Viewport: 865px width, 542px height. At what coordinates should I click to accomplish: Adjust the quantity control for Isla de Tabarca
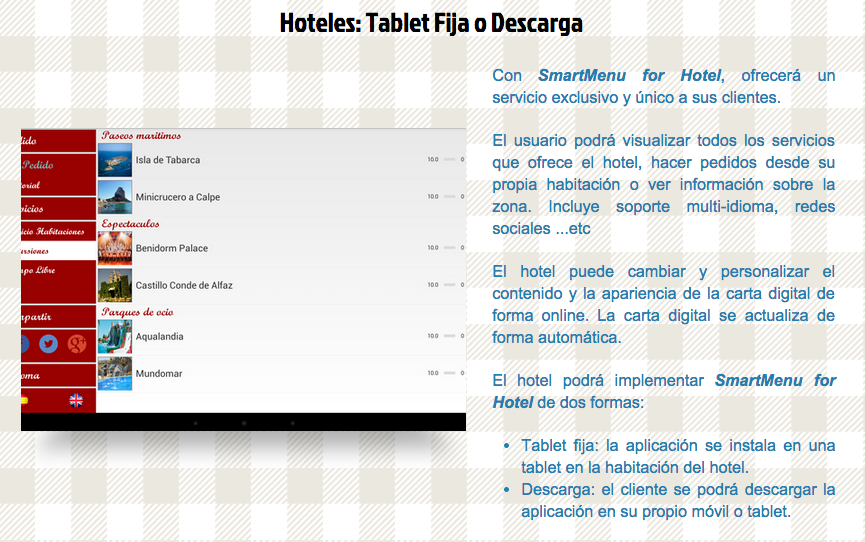point(448,160)
